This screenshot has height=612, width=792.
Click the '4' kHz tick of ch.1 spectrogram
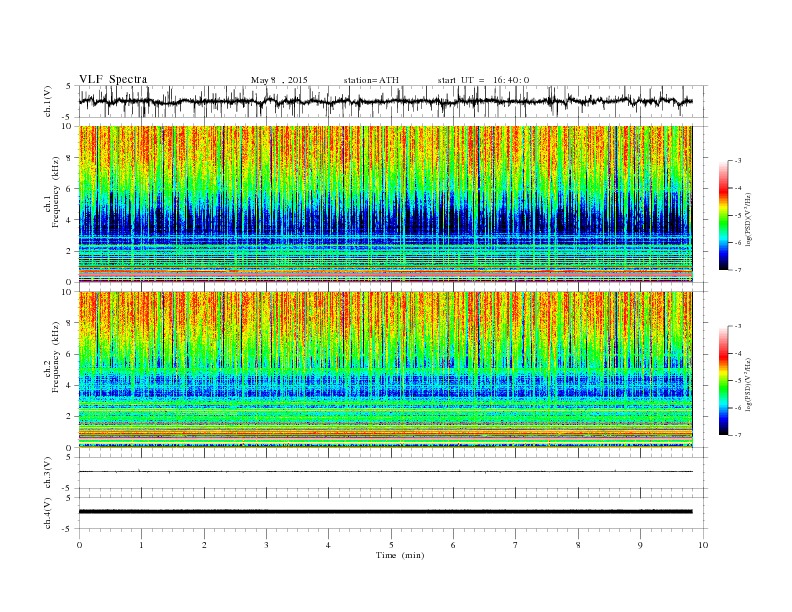70,220
